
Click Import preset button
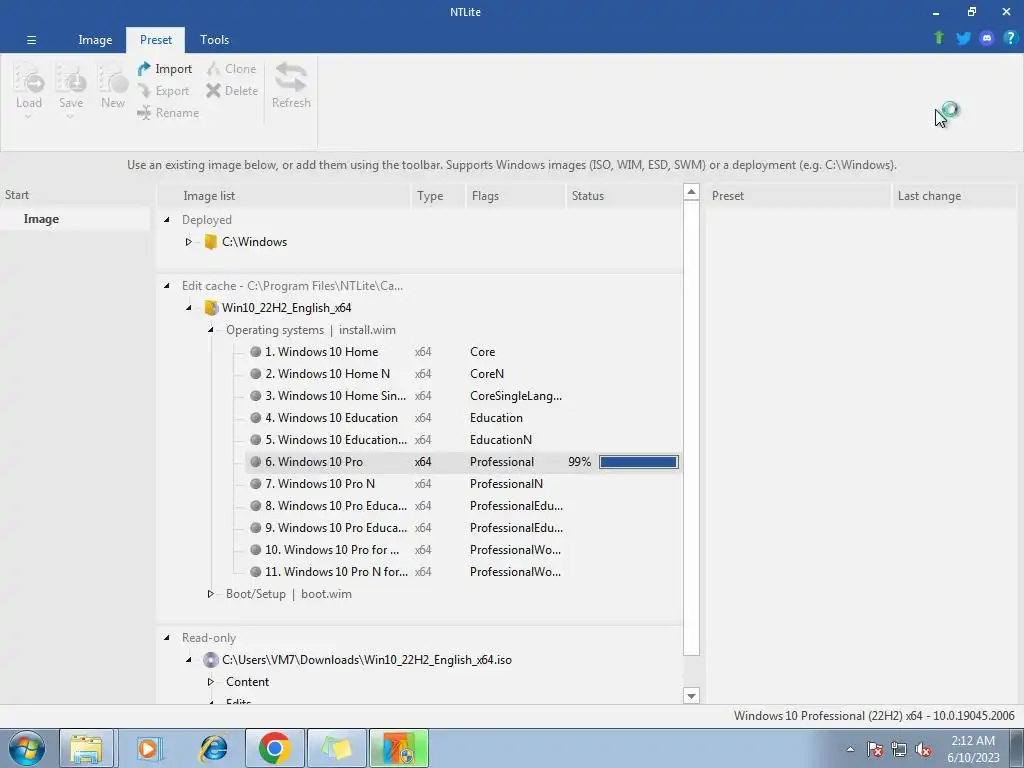click(165, 69)
